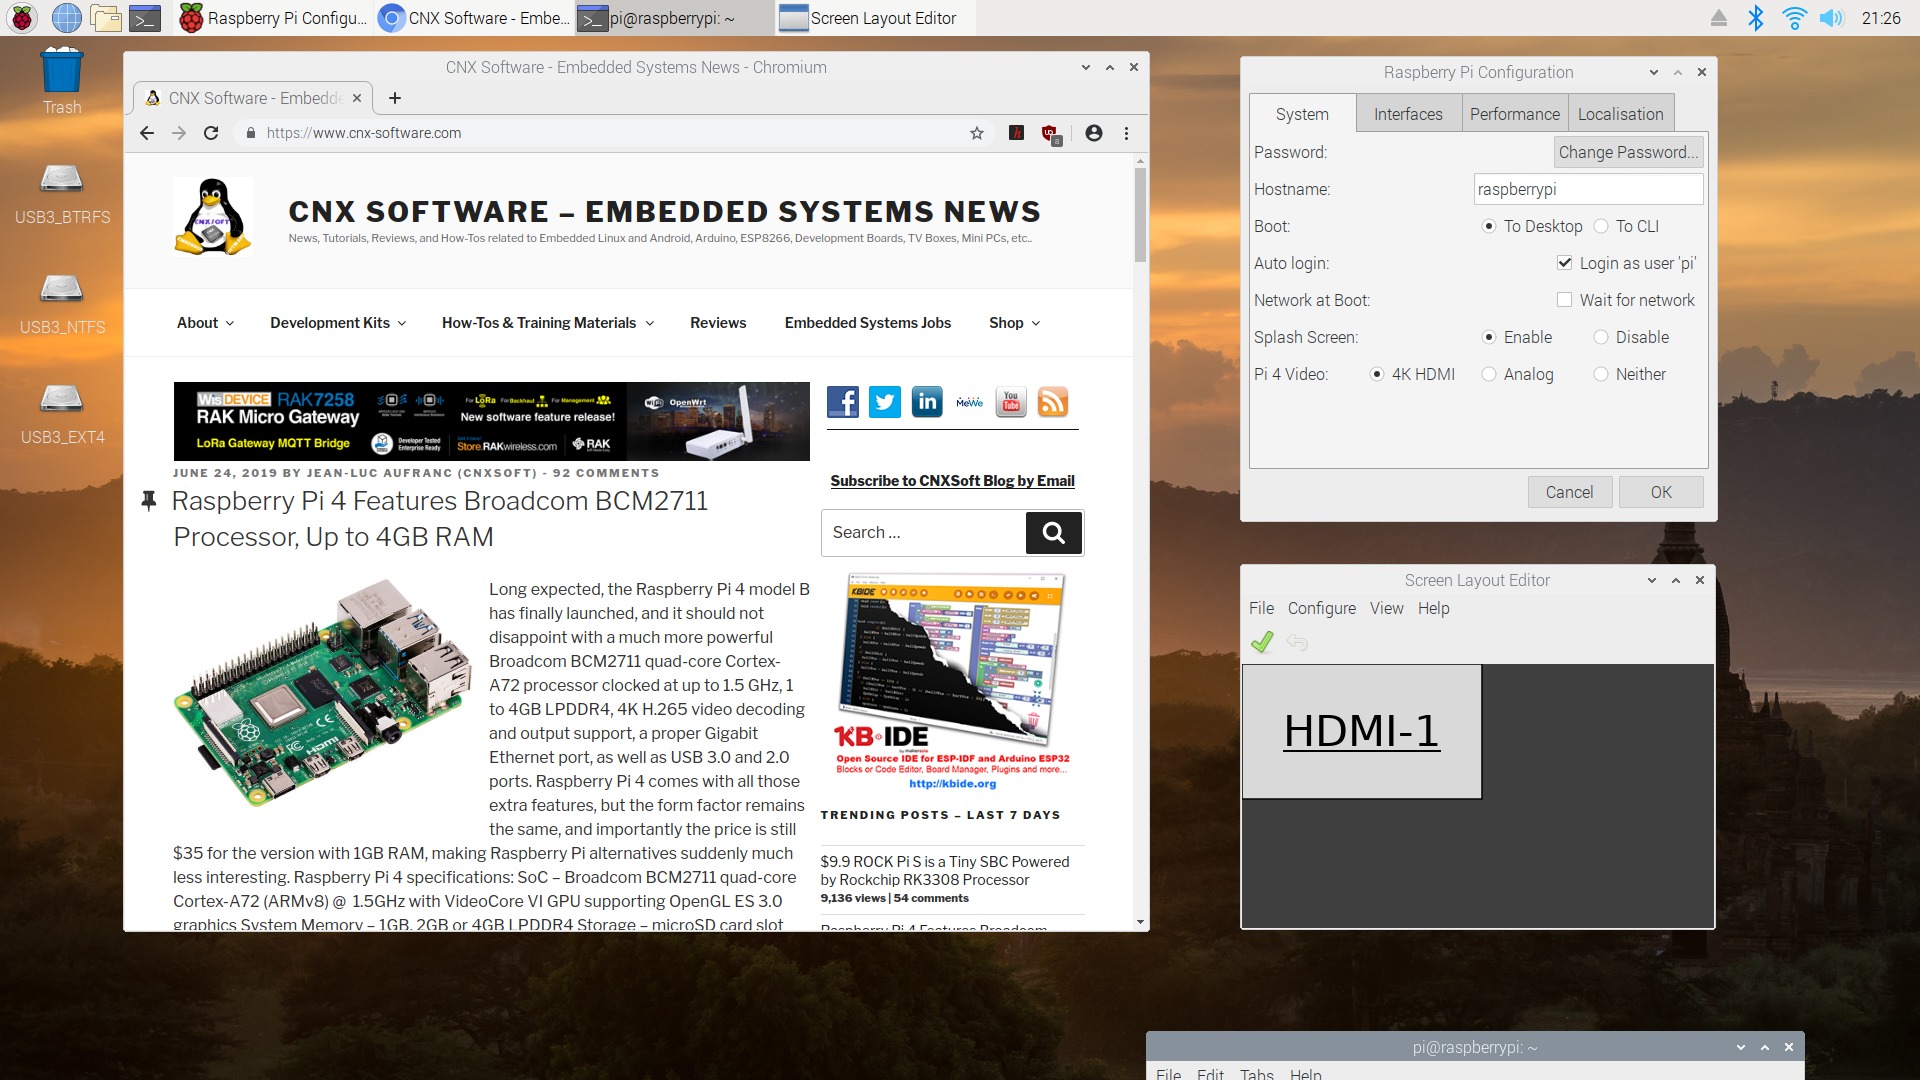The height and width of the screenshot is (1080, 1920).
Task: Click OK in Raspberry Pi Configuration
Action: pyautogui.click(x=1661, y=492)
